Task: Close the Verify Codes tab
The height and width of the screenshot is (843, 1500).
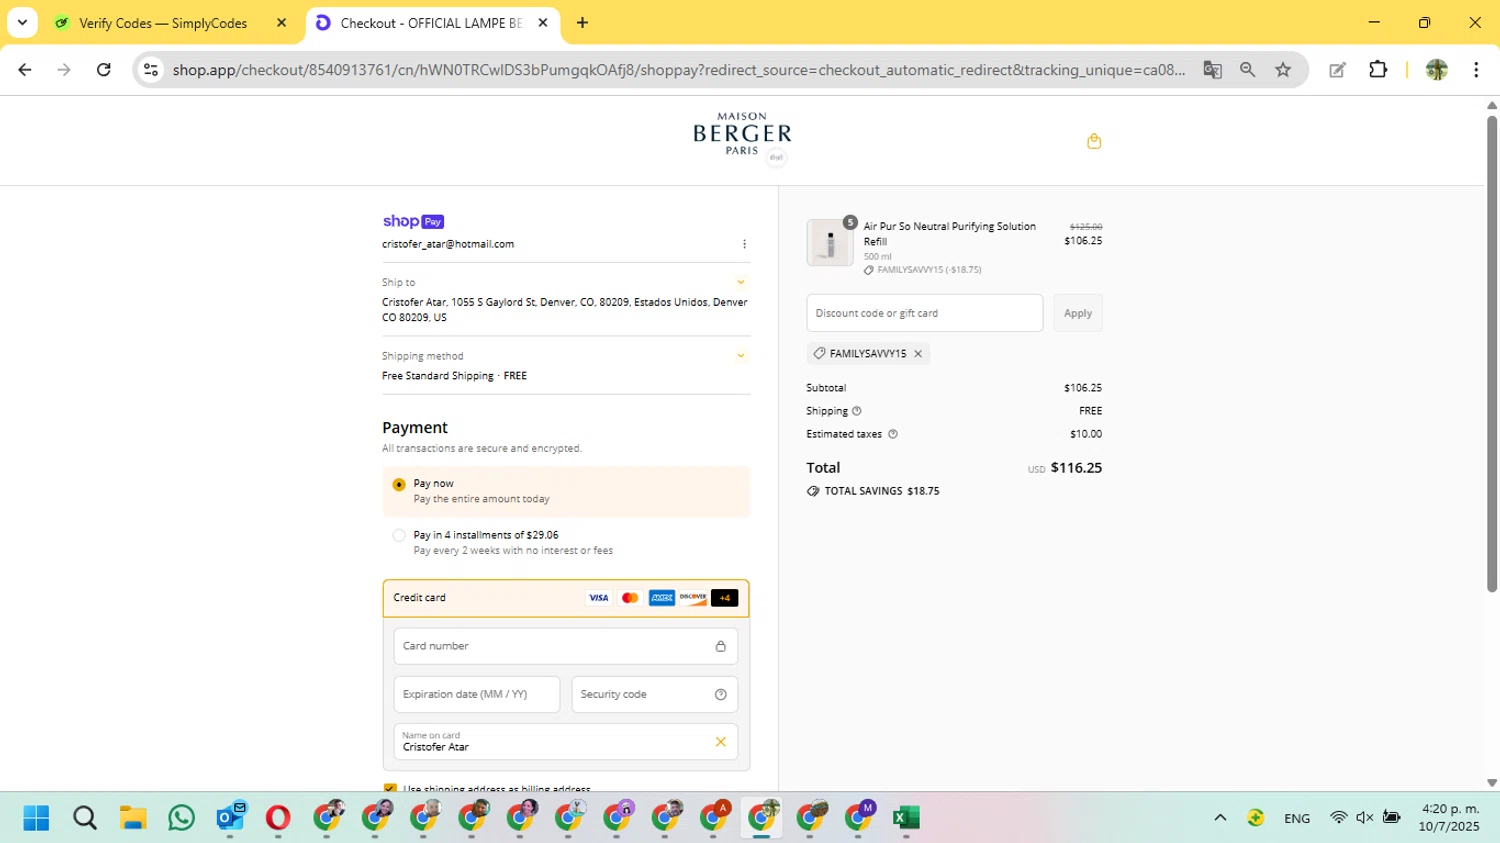Action: [x=281, y=23]
